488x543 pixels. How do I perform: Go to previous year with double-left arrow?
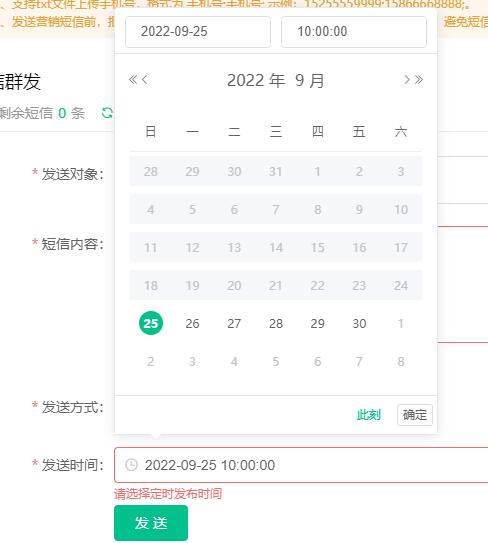pos(133,80)
